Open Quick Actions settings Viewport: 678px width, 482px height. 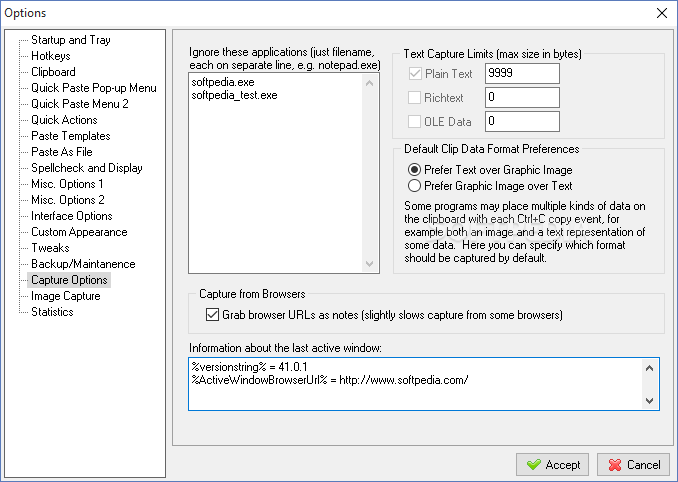(x=64, y=120)
